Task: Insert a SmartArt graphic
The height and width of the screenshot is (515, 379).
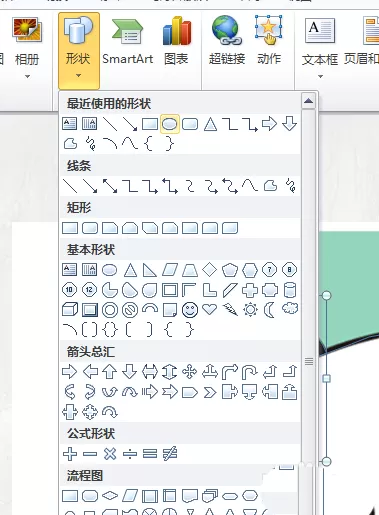Action: point(127,42)
